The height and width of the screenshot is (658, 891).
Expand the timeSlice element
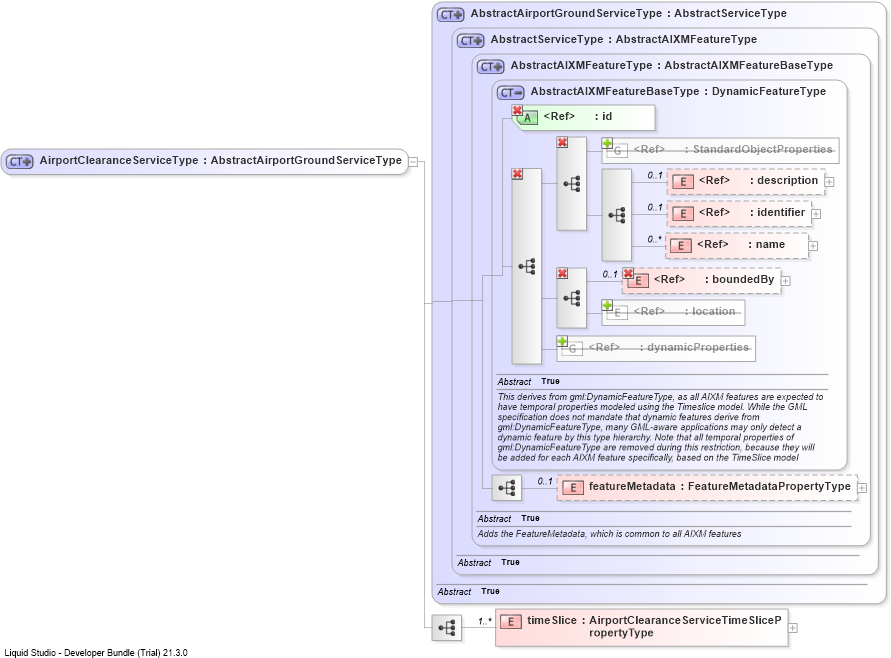[x=793, y=628]
